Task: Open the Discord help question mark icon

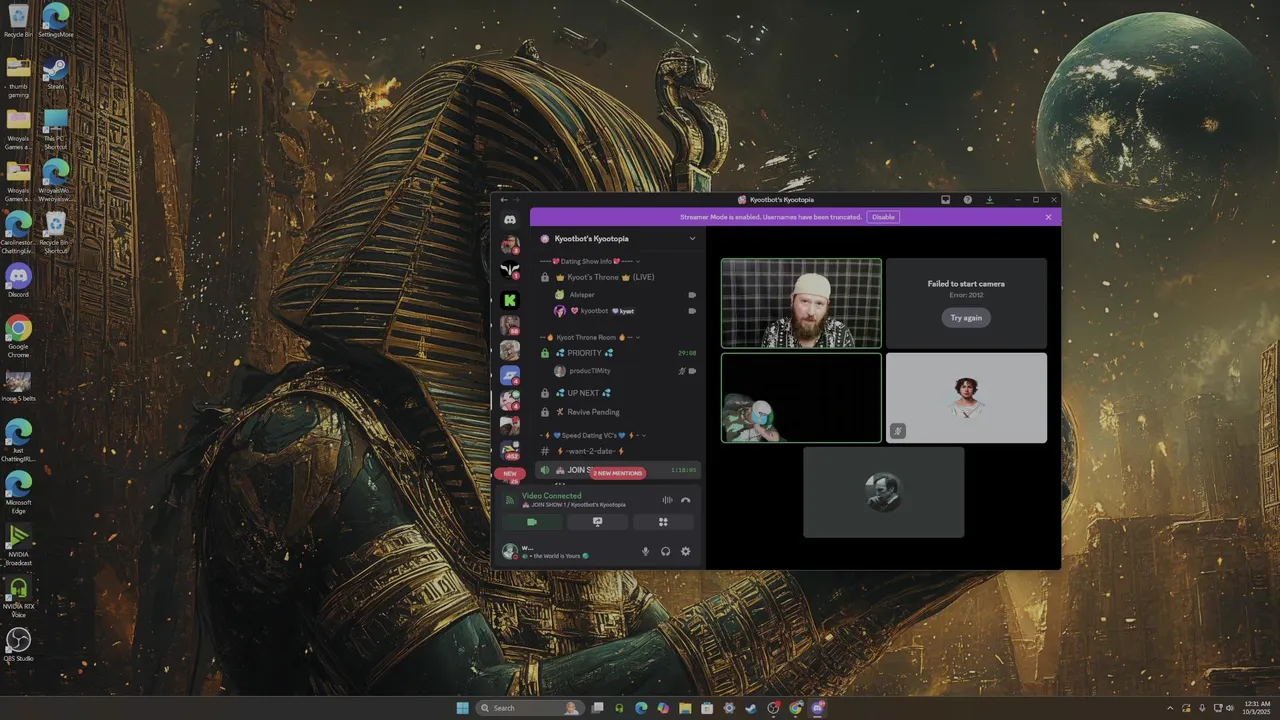Action: tap(967, 200)
